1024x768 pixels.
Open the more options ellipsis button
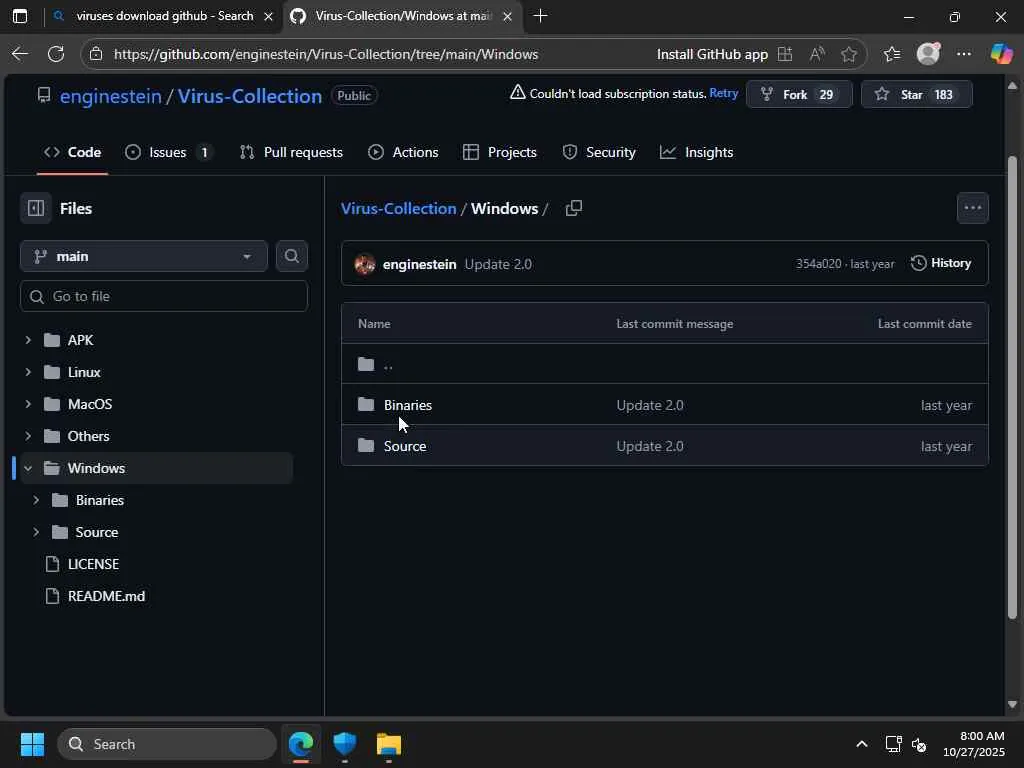point(972,208)
